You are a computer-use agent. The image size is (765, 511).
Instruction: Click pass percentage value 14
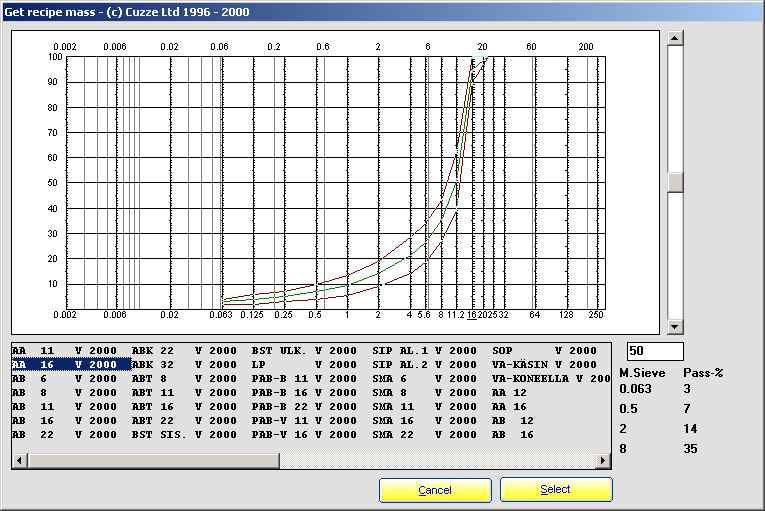click(x=690, y=429)
